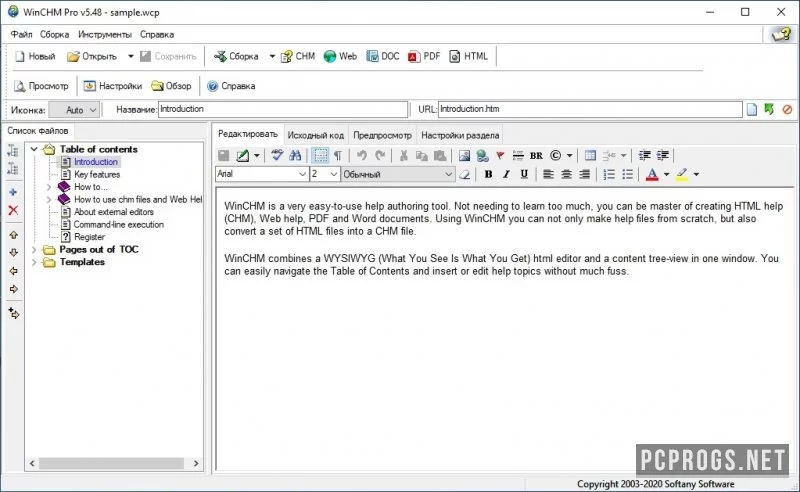Open the Сборка menu in menu bar
Viewport: 800px width, 492px height.
pyautogui.click(x=55, y=34)
